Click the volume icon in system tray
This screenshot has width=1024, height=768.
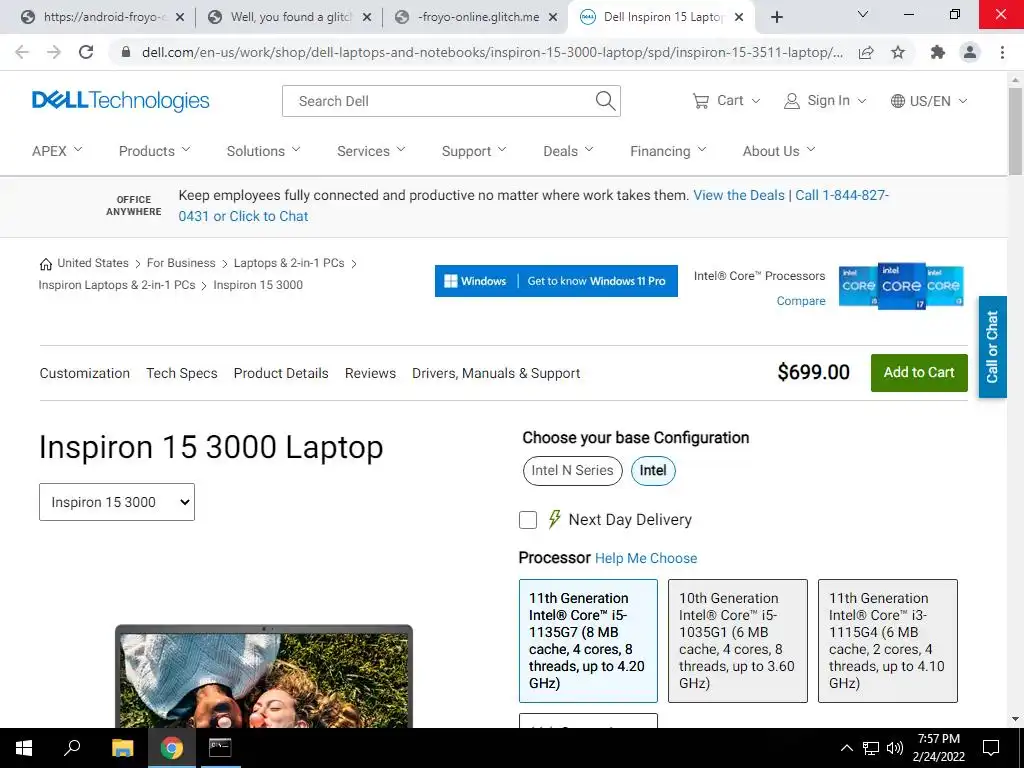[x=895, y=748]
